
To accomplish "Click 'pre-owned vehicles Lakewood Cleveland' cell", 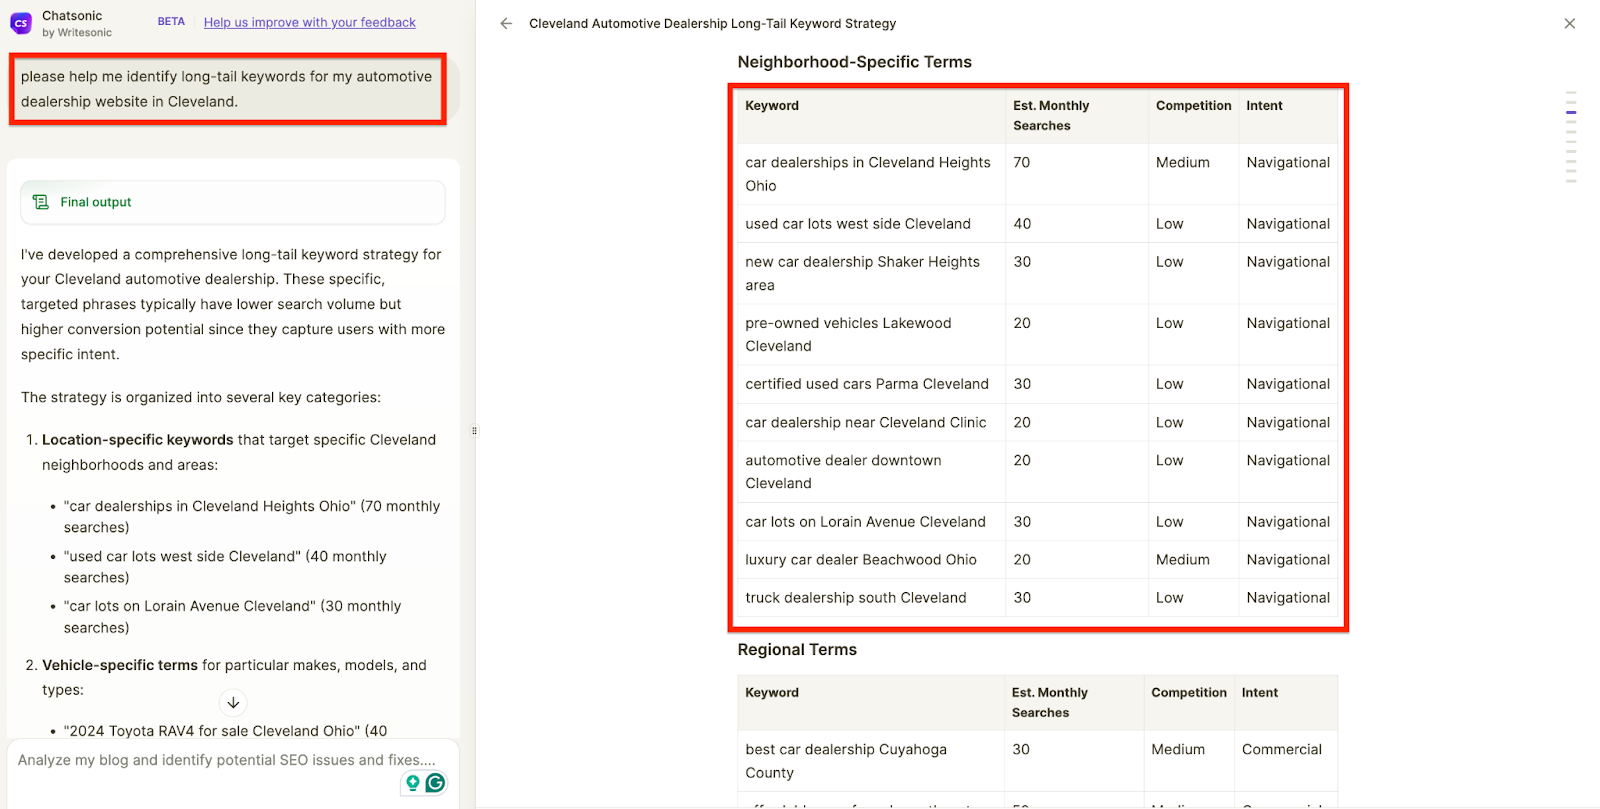I will [x=871, y=334].
